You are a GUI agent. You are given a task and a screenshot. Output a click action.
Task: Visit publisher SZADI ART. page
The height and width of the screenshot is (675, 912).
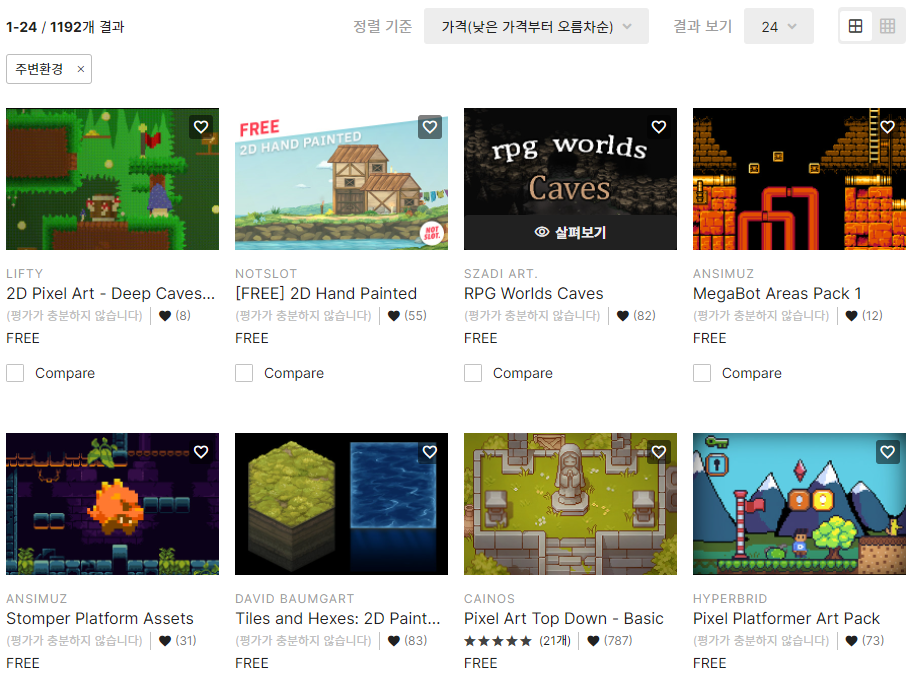pyautogui.click(x=501, y=274)
